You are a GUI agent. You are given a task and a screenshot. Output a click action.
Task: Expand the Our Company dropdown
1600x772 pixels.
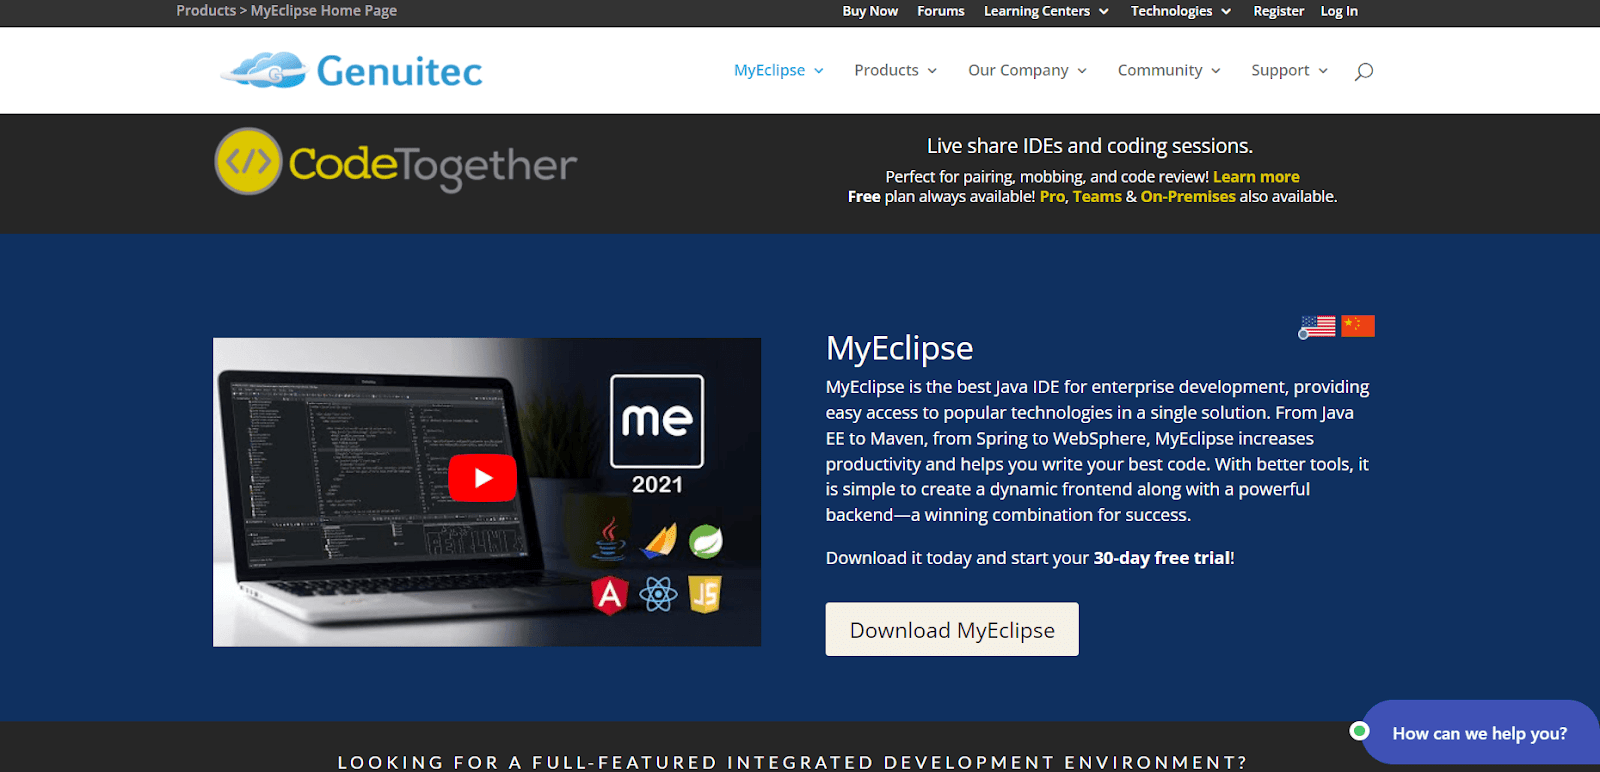(1027, 70)
